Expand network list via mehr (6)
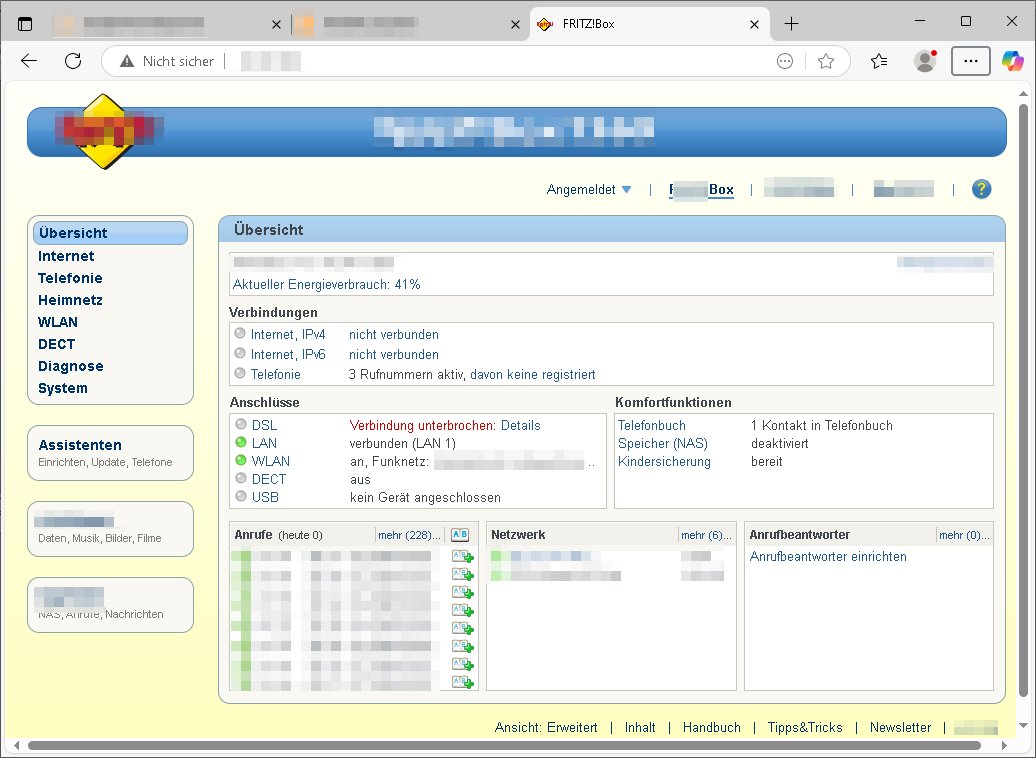The width and height of the screenshot is (1036, 758). 706,535
